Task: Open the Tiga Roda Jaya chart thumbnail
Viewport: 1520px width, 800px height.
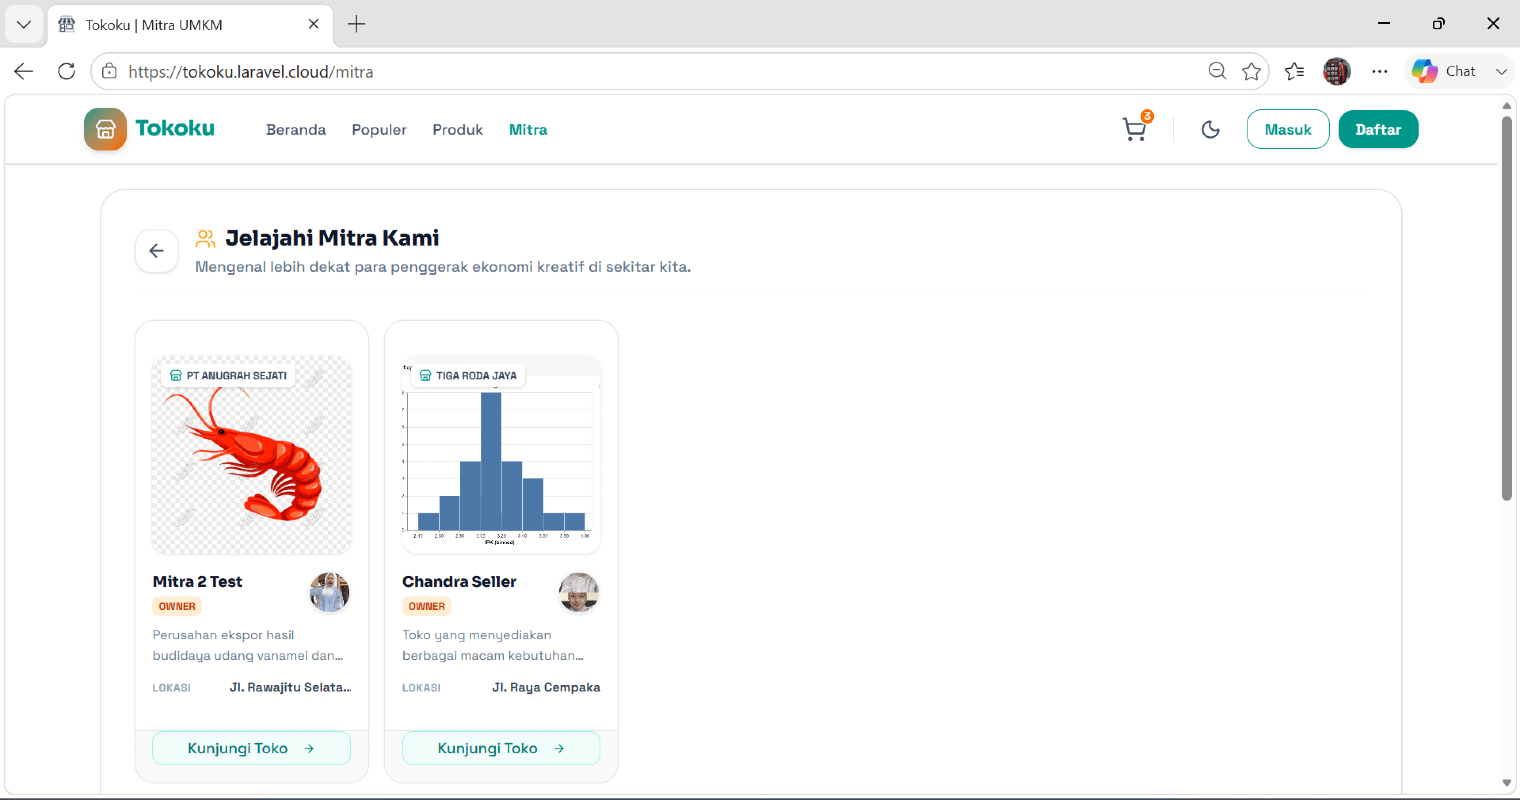Action: pos(501,455)
